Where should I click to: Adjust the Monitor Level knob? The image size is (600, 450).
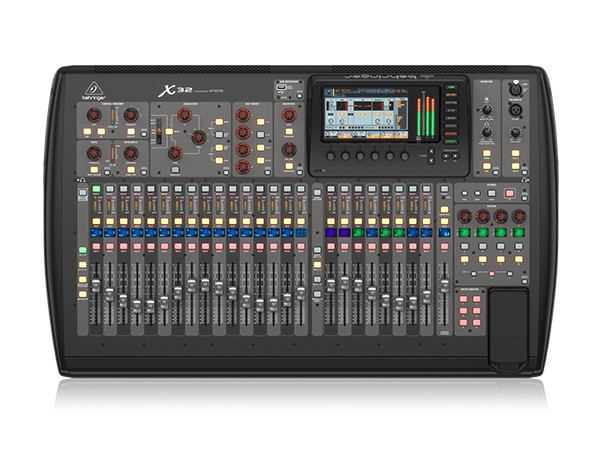pos(486,111)
